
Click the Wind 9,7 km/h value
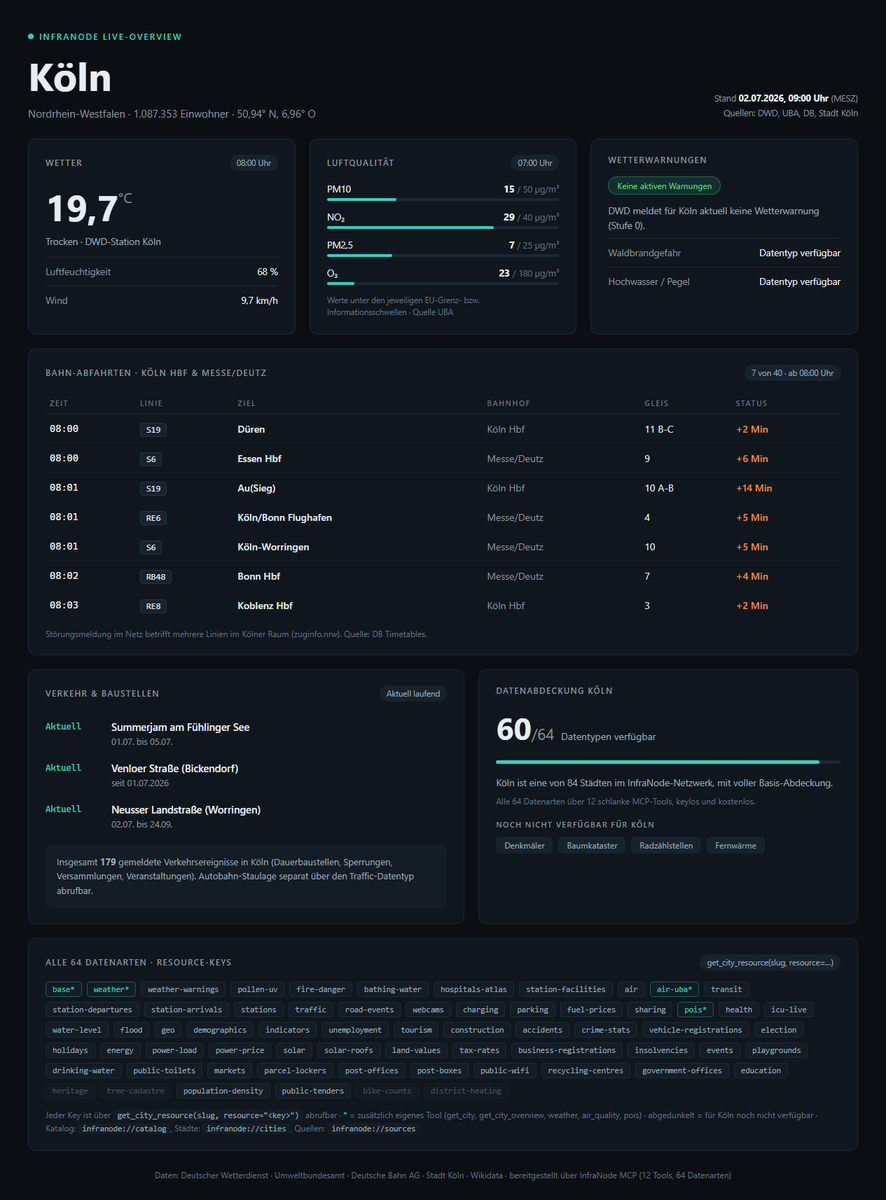259,300
